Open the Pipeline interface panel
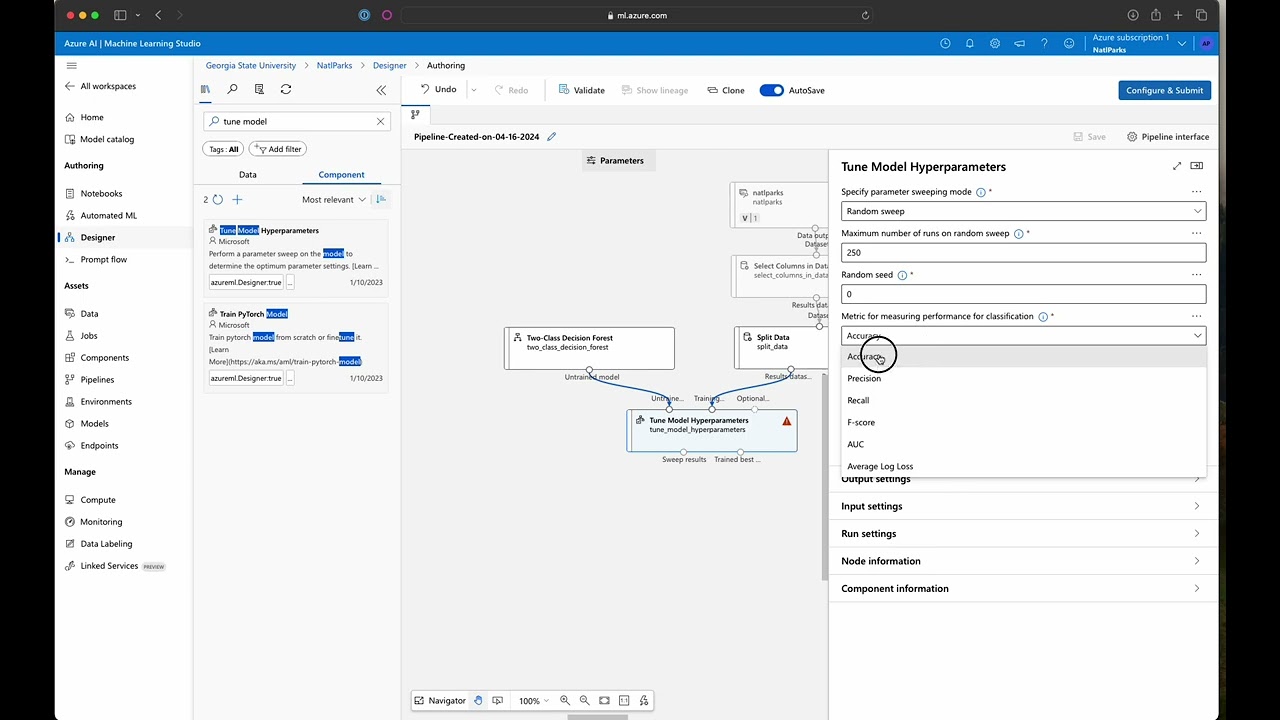 (x=1168, y=137)
